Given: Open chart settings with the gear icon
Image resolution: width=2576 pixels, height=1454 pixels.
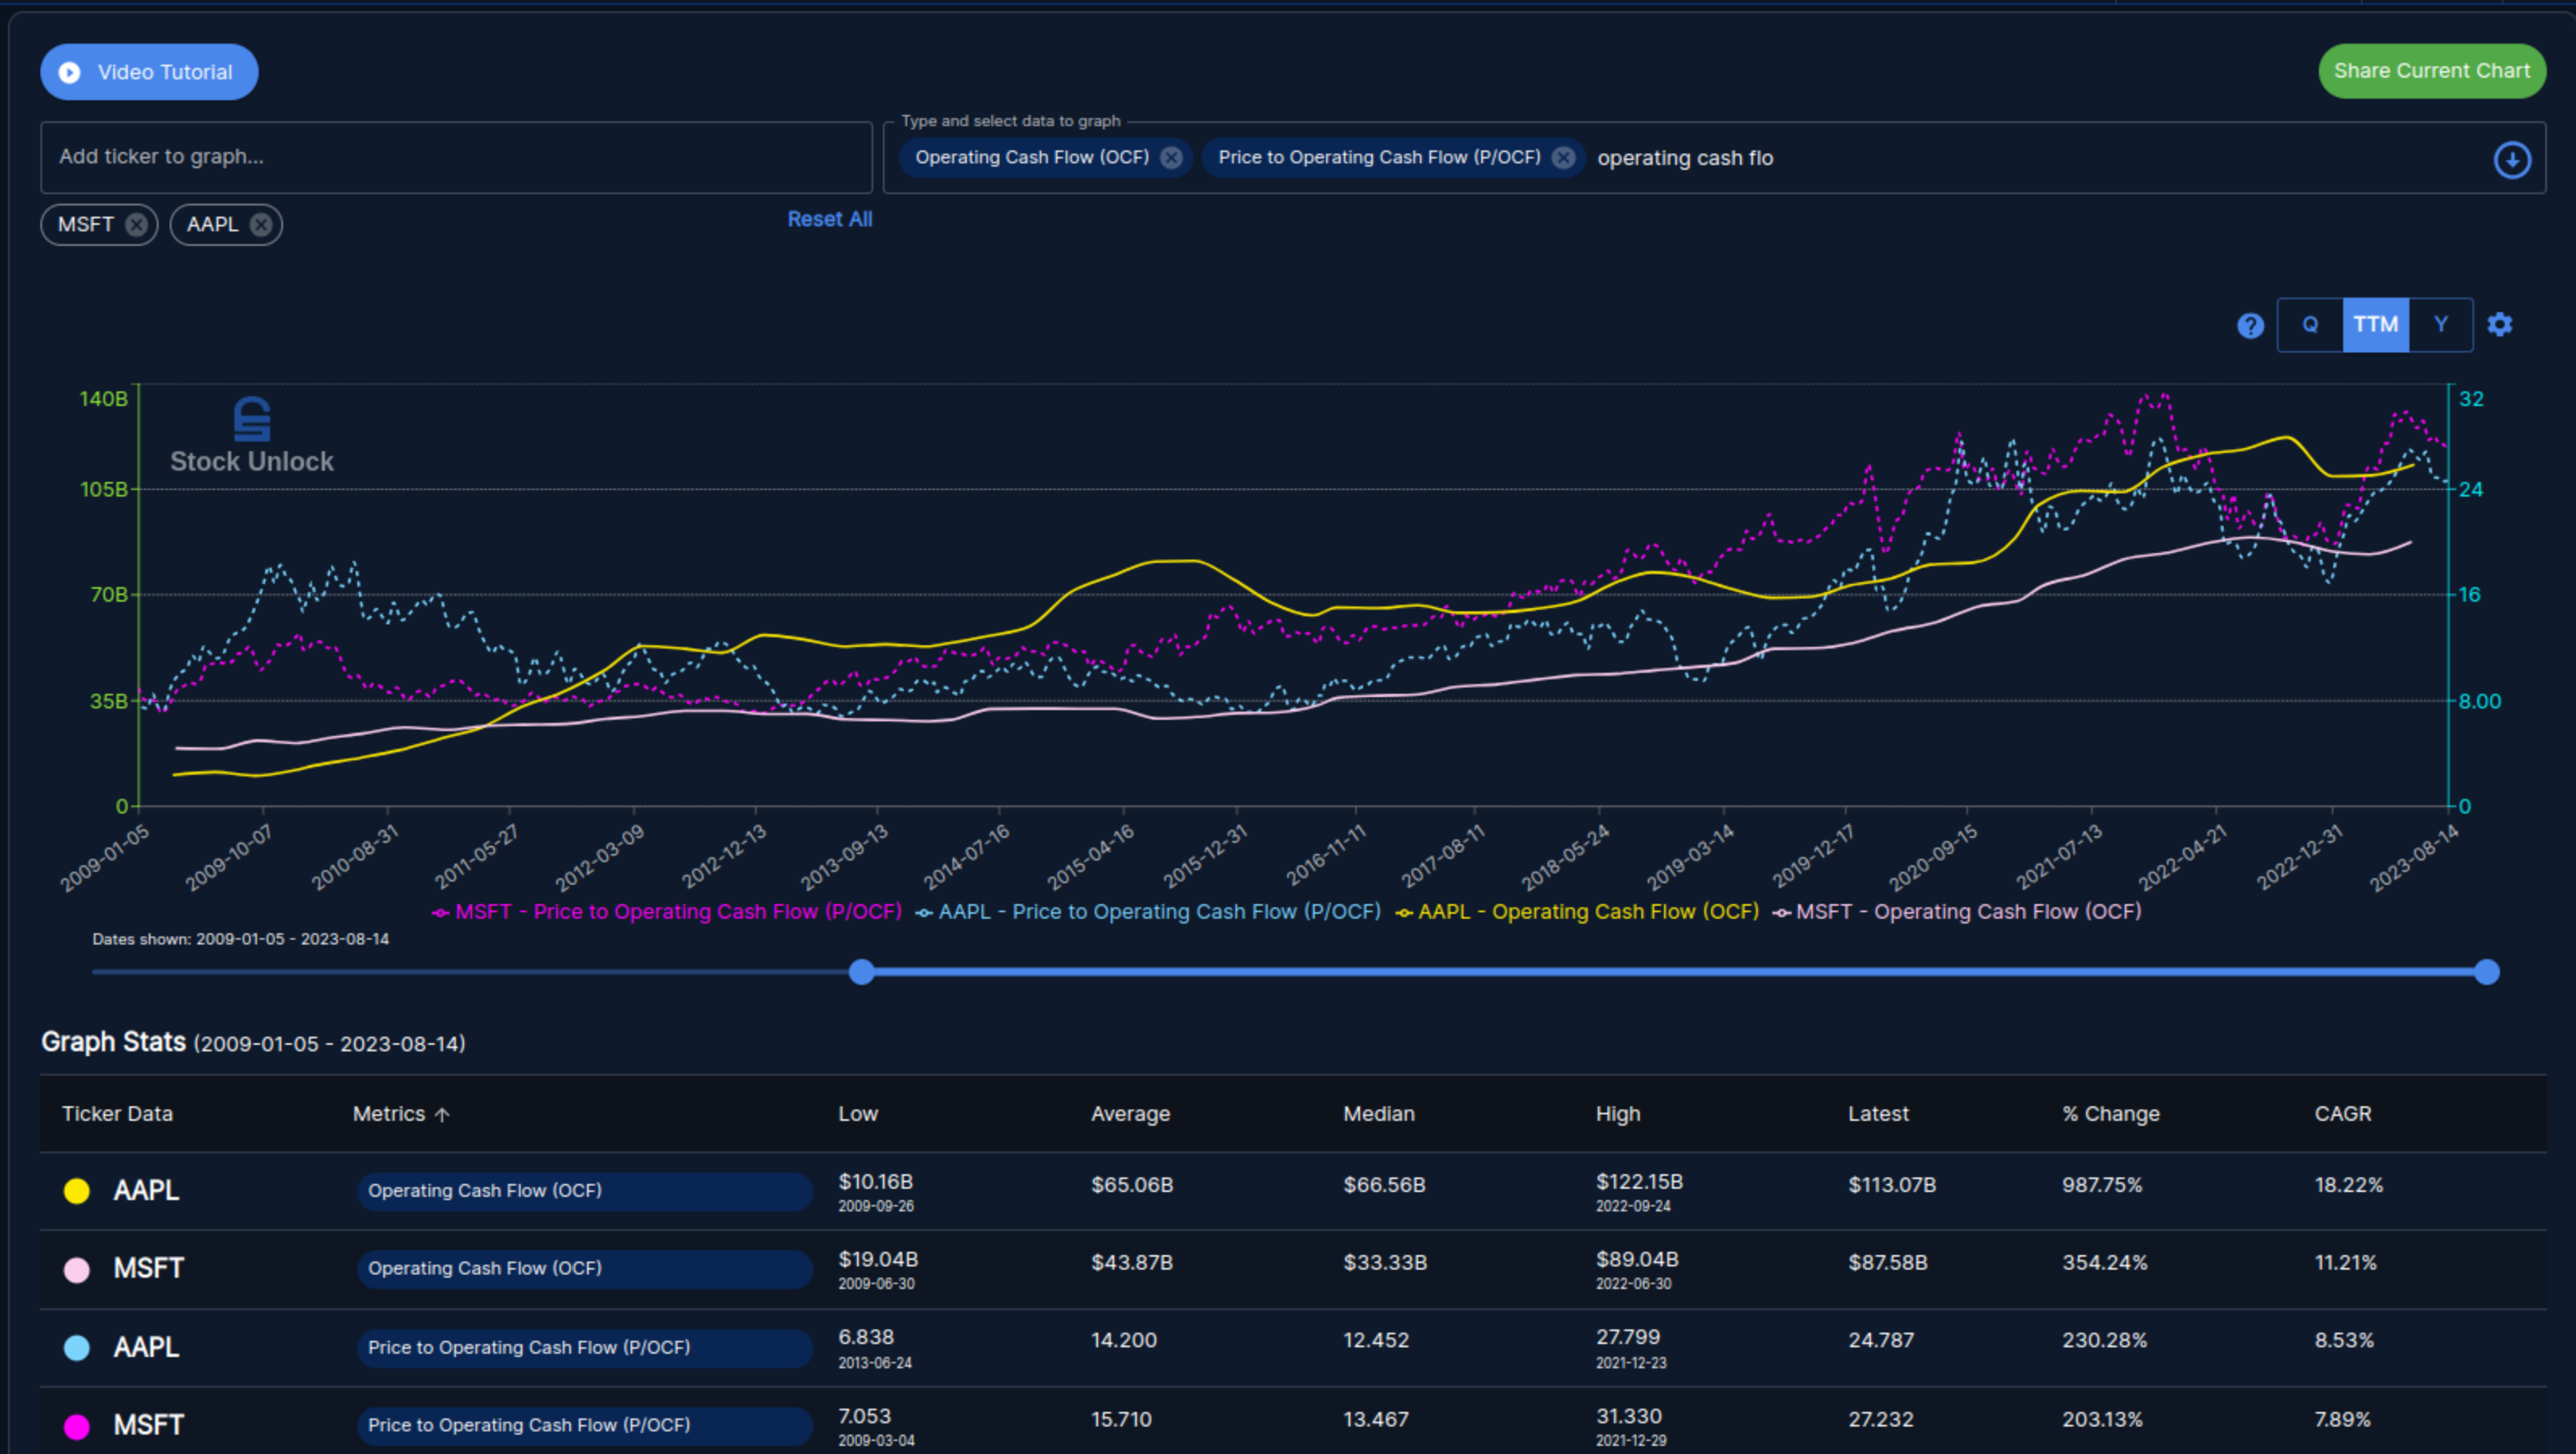Looking at the screenshot, I should point(2500,324).
